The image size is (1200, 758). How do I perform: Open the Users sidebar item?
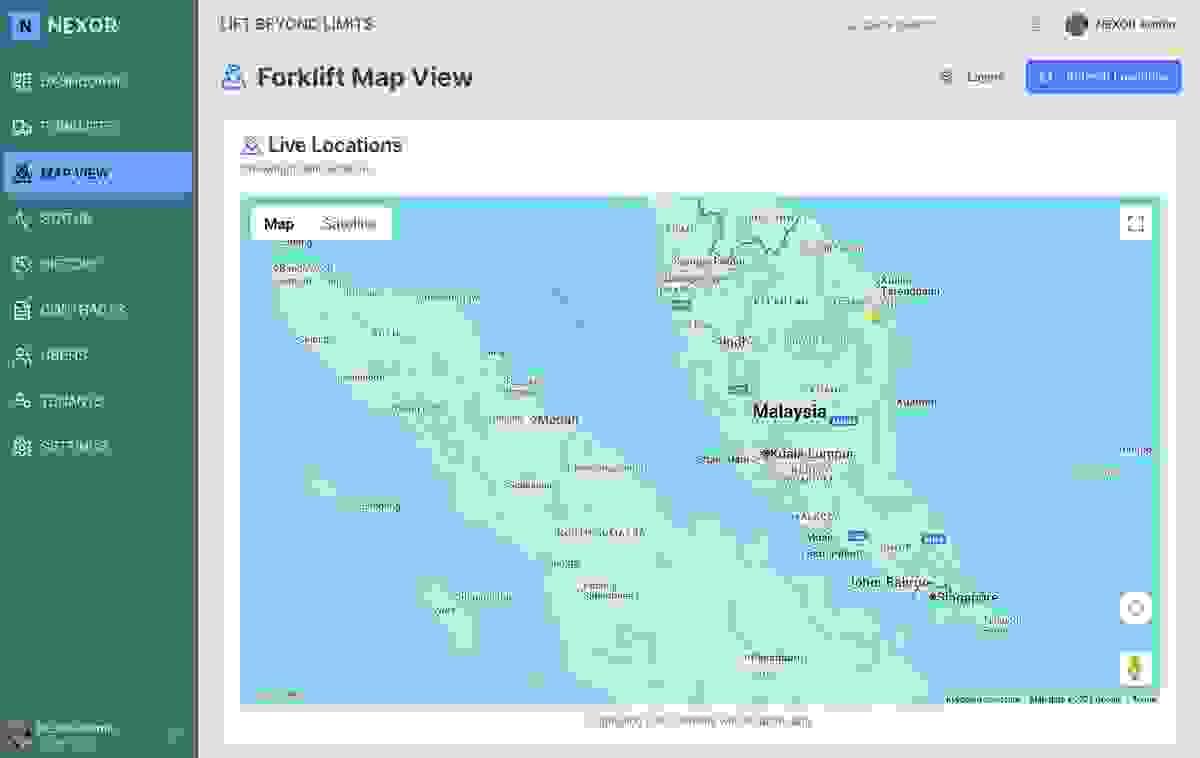point(97,356)
